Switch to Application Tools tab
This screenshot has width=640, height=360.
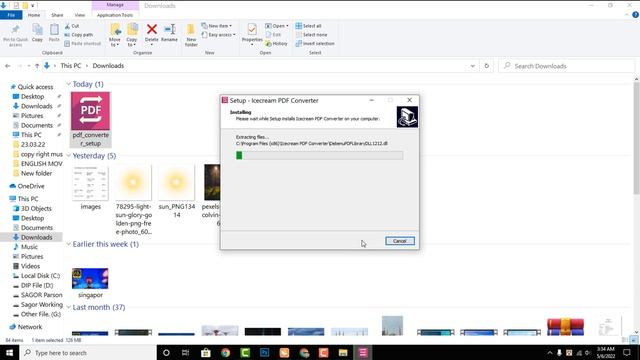click(x=115, y=15)
